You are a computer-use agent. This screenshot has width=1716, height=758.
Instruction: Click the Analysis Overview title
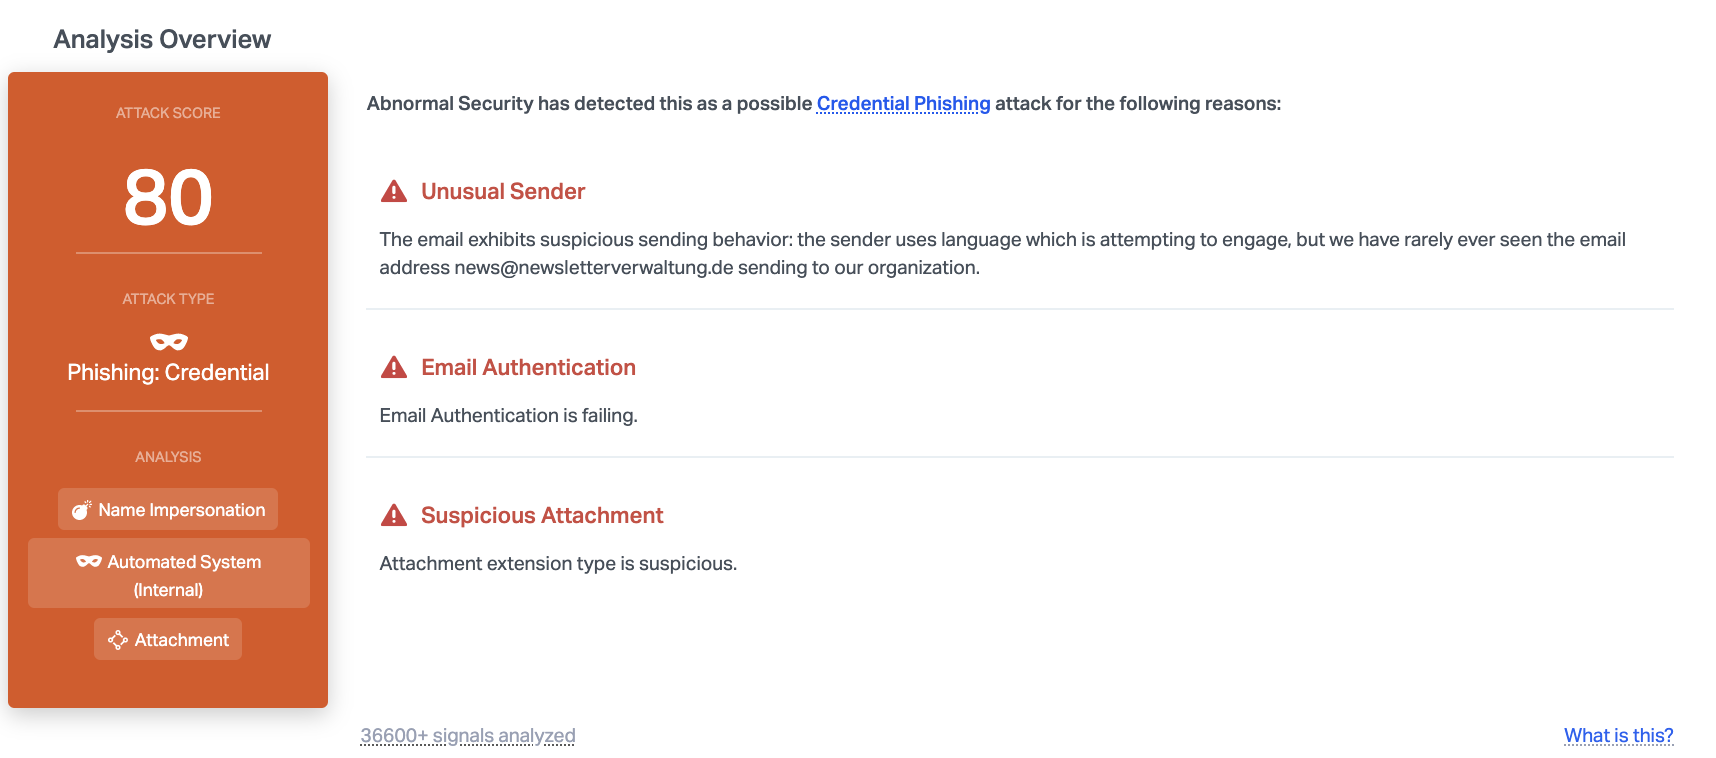[x=162, y=39]
